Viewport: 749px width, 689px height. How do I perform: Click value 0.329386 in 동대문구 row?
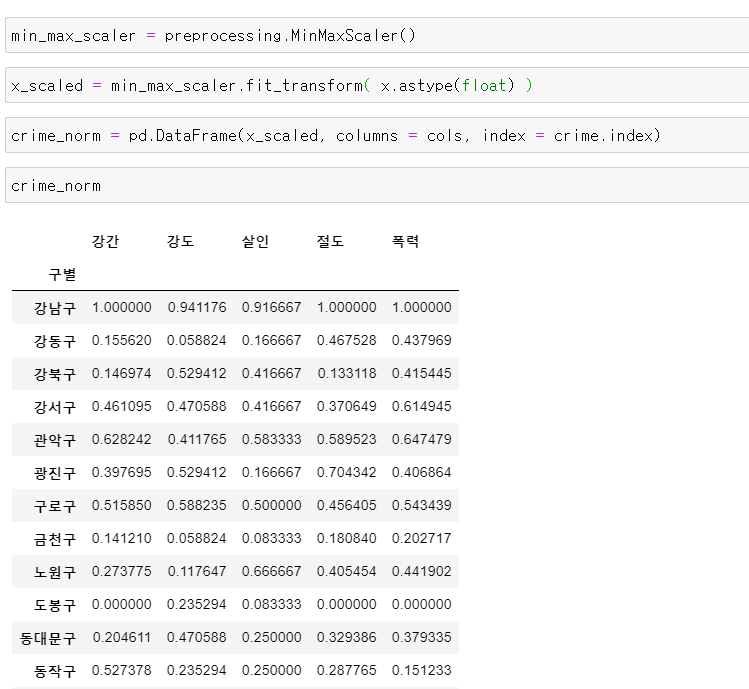tap(347, 637)
